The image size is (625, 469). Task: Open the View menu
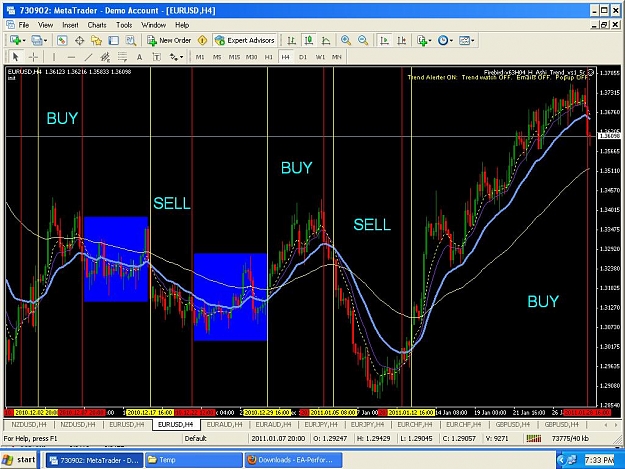pyautogui.click(x=45, y=25)
